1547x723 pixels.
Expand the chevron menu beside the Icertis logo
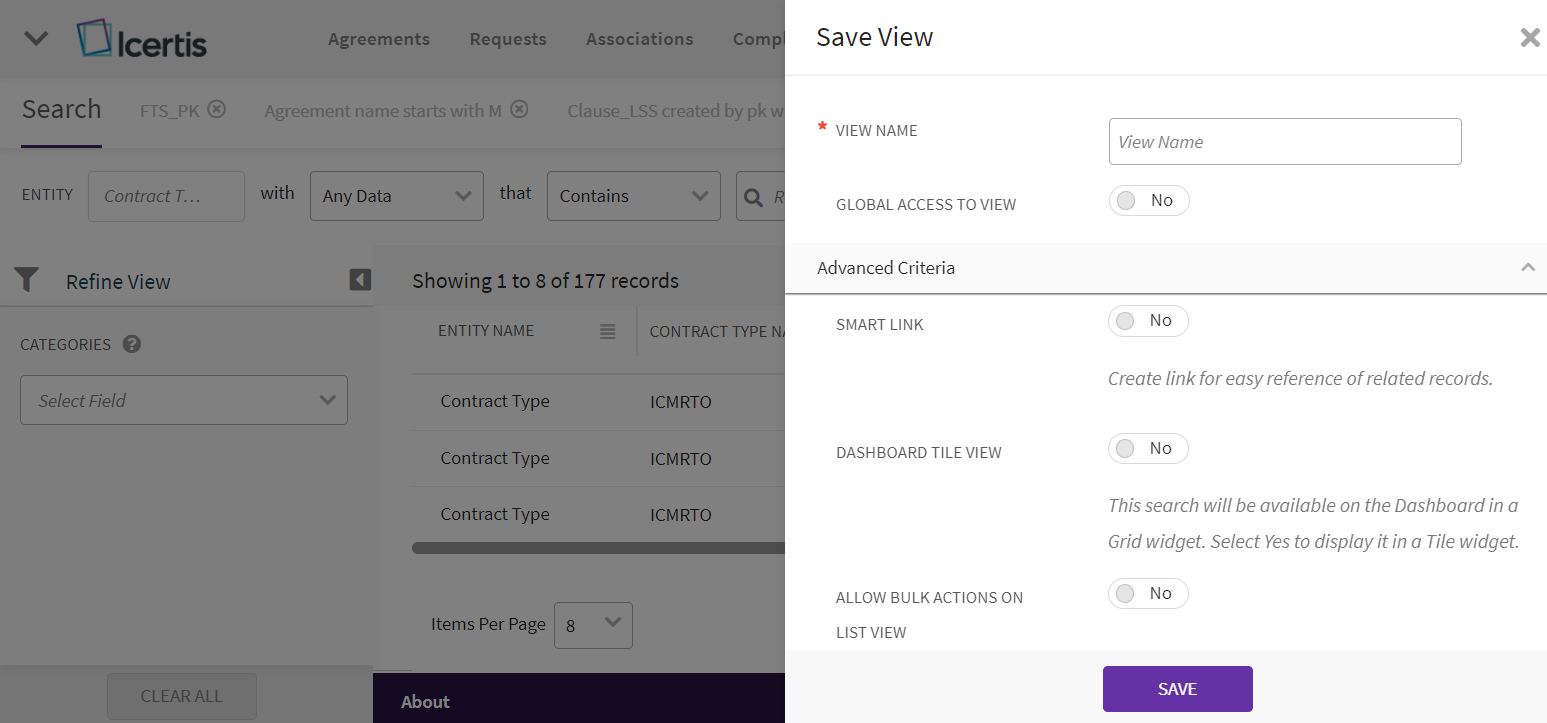(36, 39)
